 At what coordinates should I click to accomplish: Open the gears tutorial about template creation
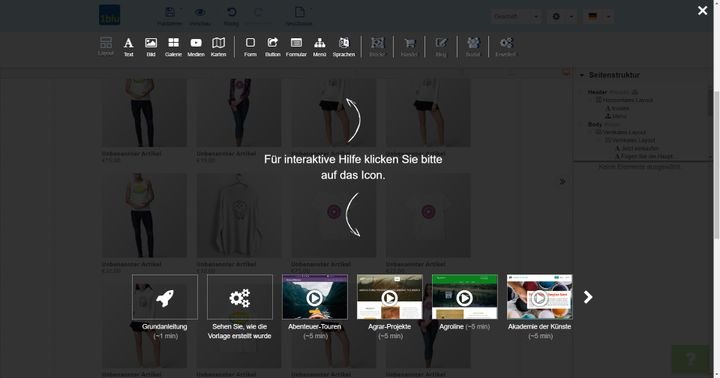pyautogui.click(x=240, y=297)
